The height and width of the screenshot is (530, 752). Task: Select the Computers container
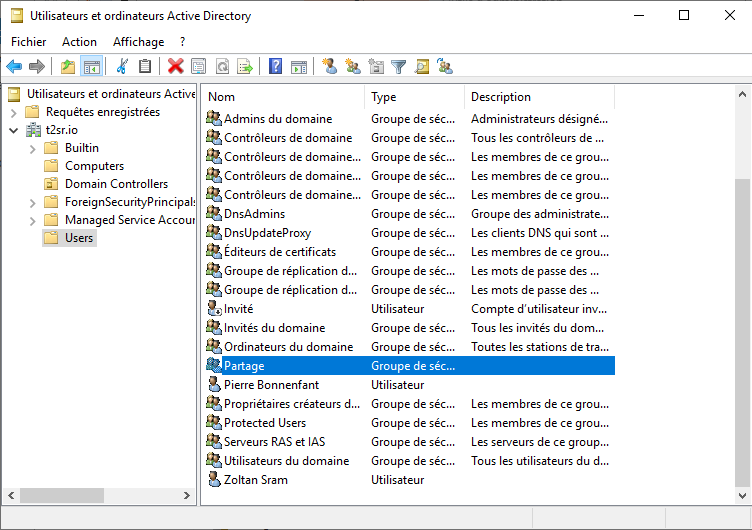tap(94, 166)
